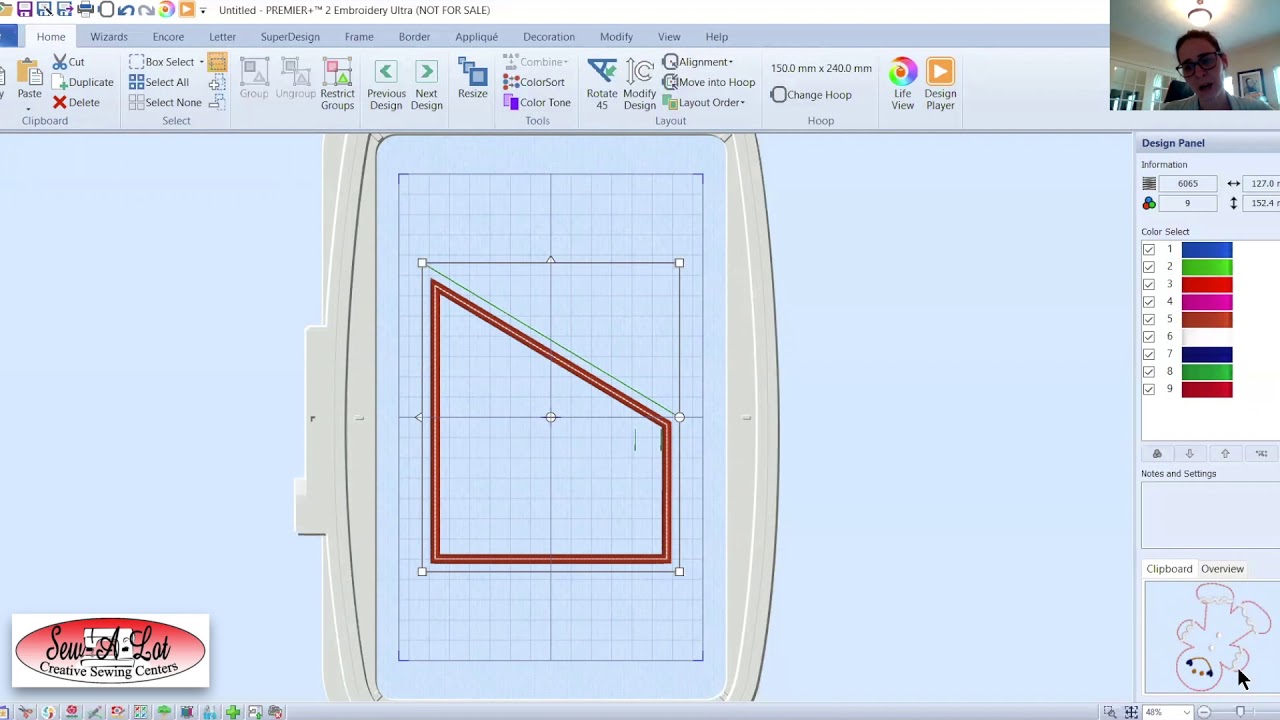The image size is (1280, 720).
Task: Click the Save icon in quick access toolbar
Action: click(x=24, y=10)
